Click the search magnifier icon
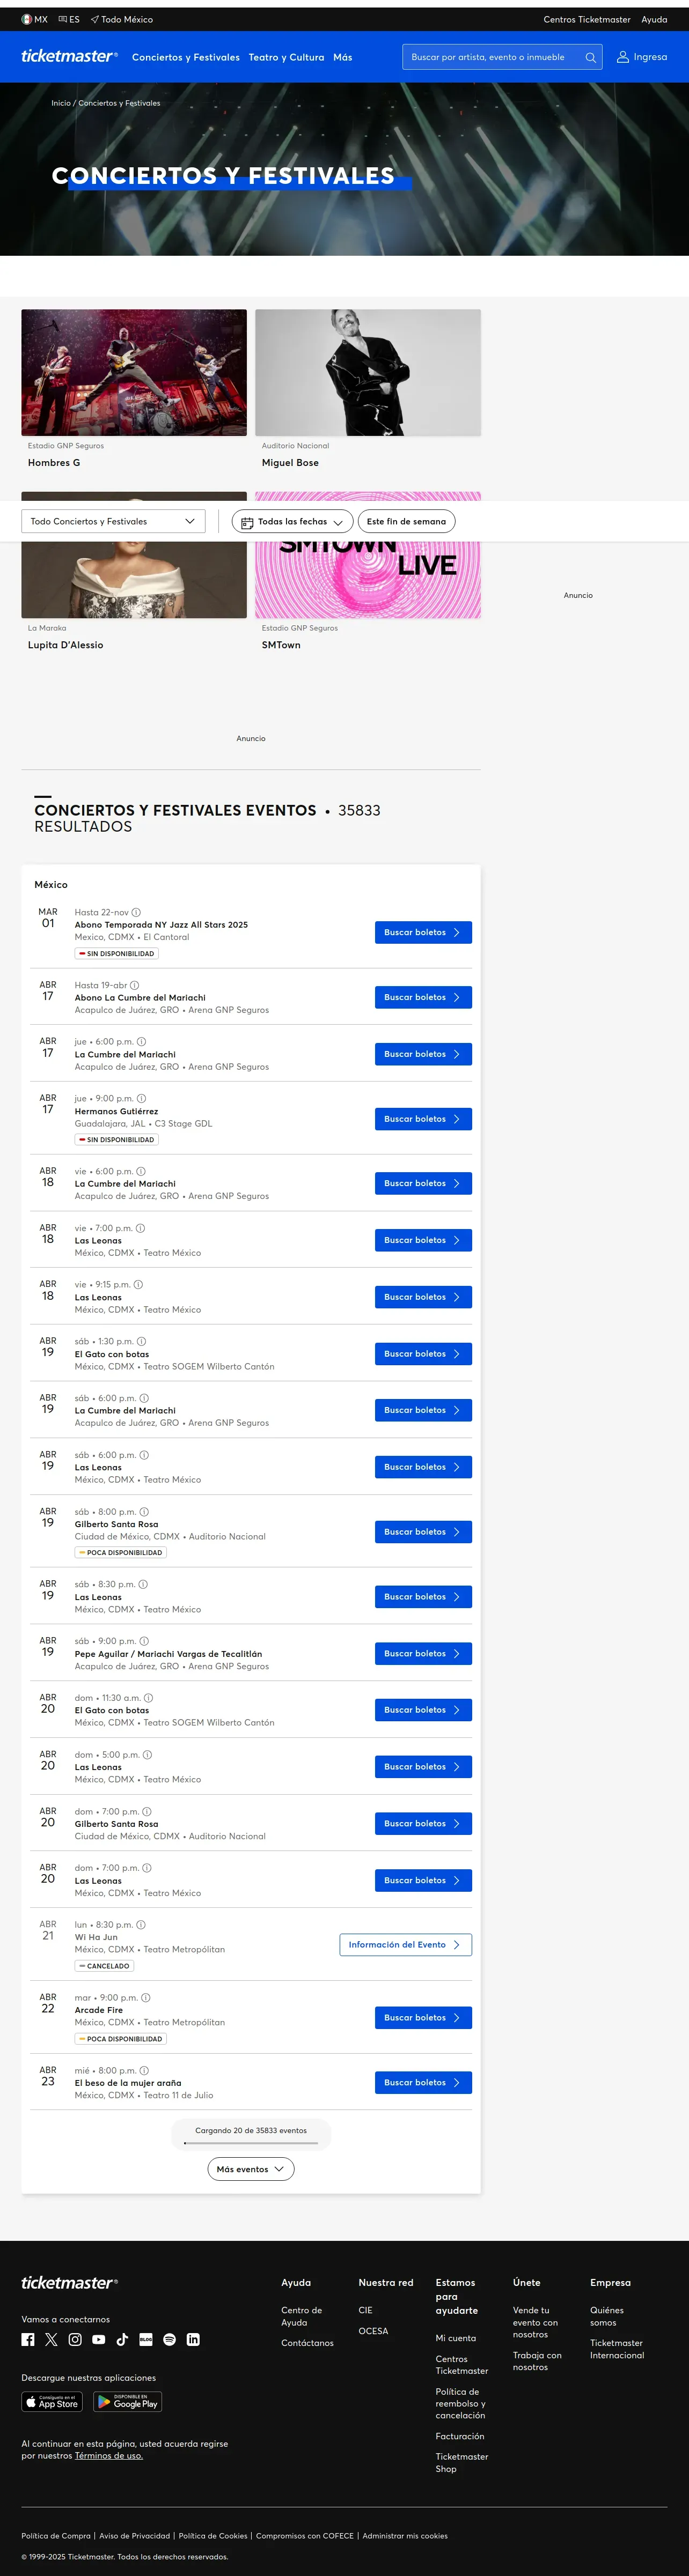This screenshot has width=689, height=2576. pyautogui.click(x=591, y=57)
